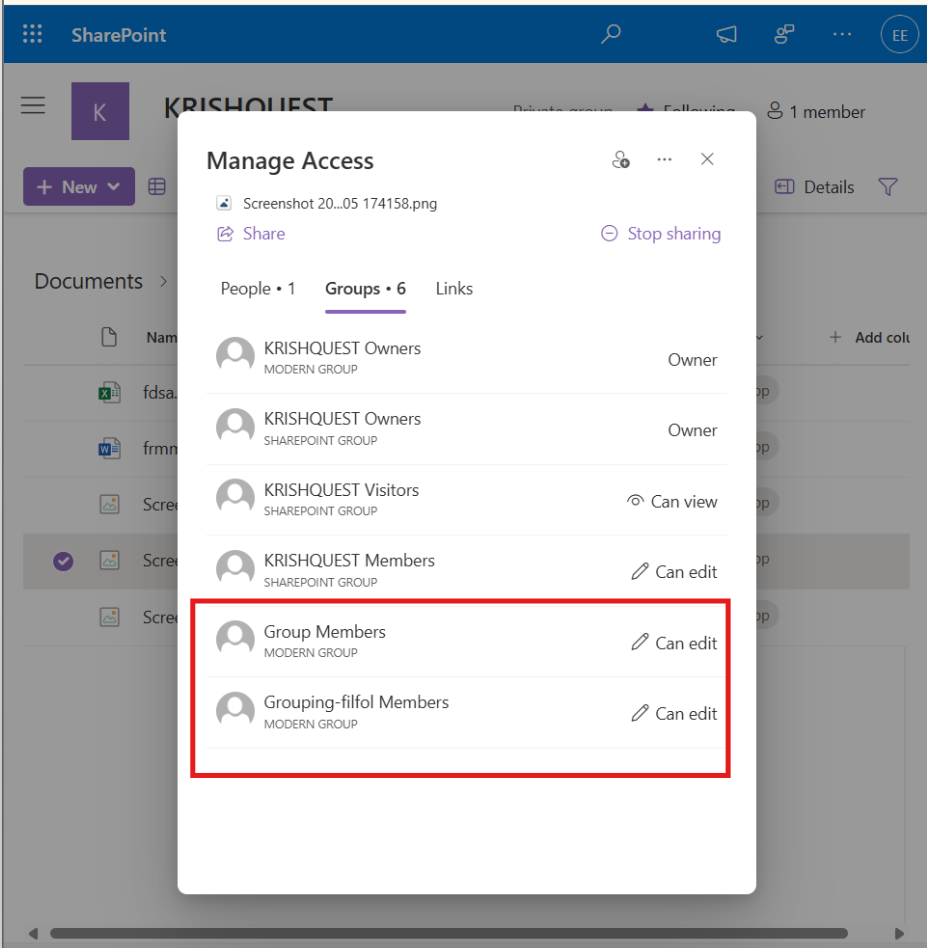This screenshot has width=927, height=948.
Task: Click the Excel file icon for fdsa
Action: tap(109, 393)
